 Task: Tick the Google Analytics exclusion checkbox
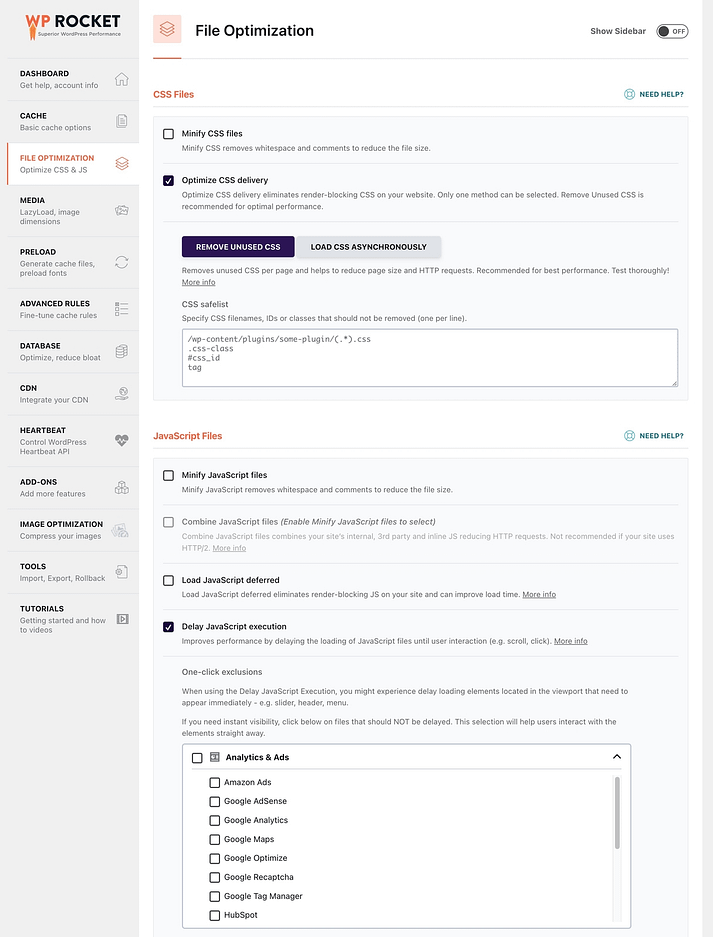point(215,820)
